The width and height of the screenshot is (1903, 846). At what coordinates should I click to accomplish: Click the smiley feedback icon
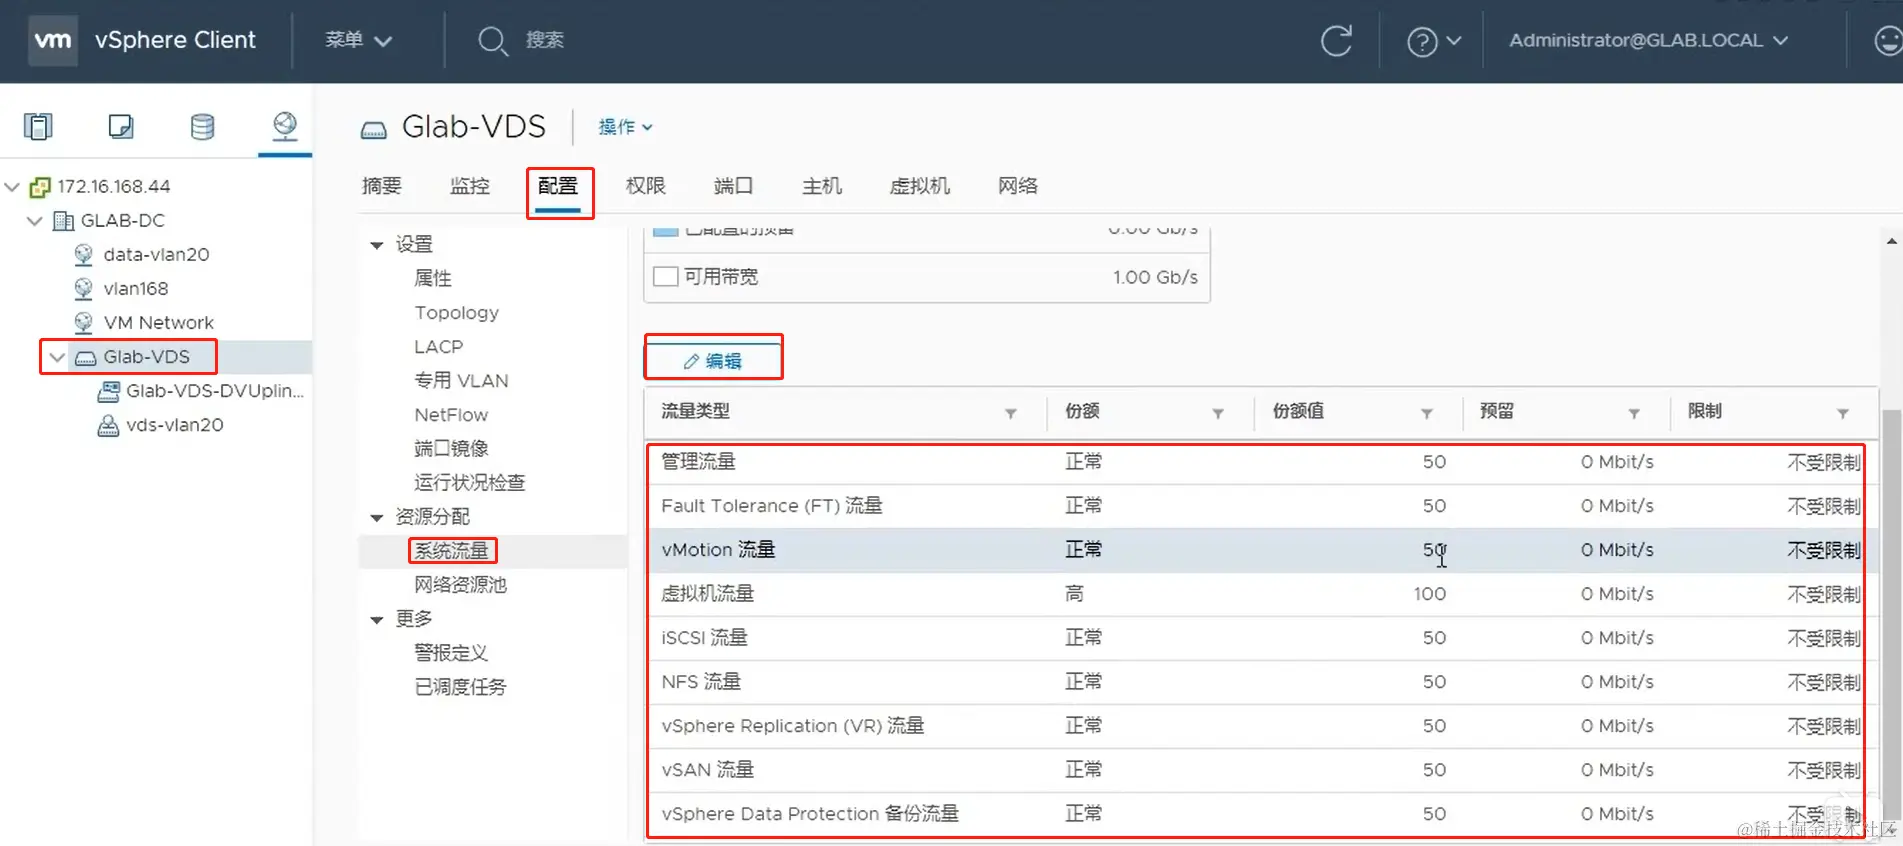click(x=1887, y=41)
